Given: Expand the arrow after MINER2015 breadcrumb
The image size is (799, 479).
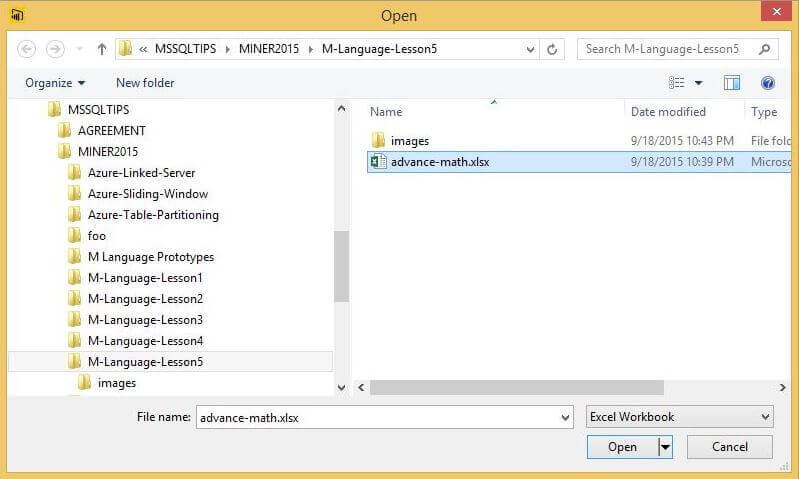Looking at the screenshot, I should pyautogui.click(x=310, y=49).
